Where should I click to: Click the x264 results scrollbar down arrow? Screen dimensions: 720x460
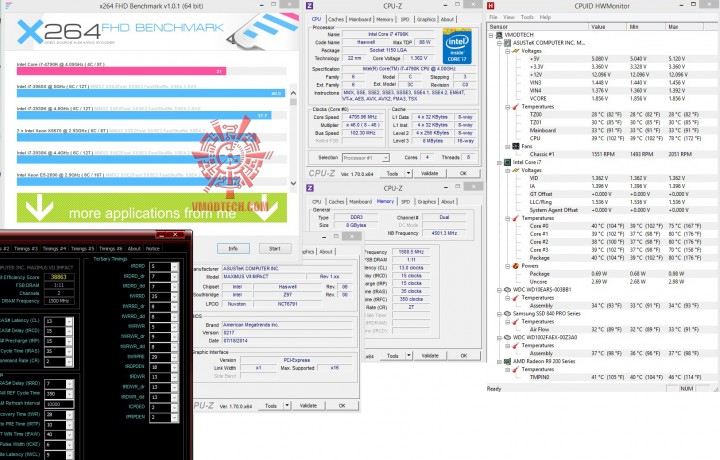point(293,183)
